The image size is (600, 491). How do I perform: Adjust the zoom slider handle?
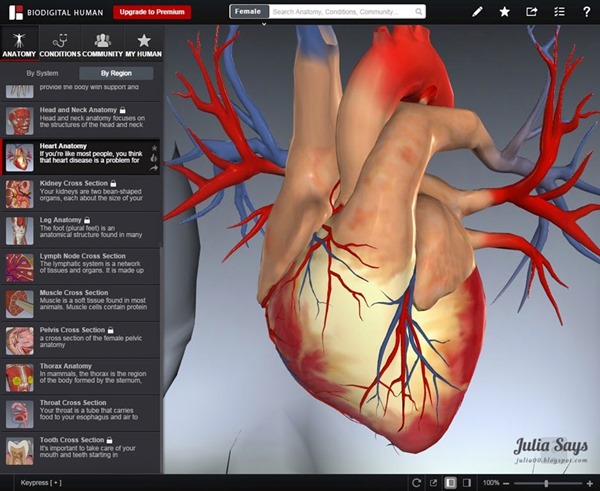[546, 482]
